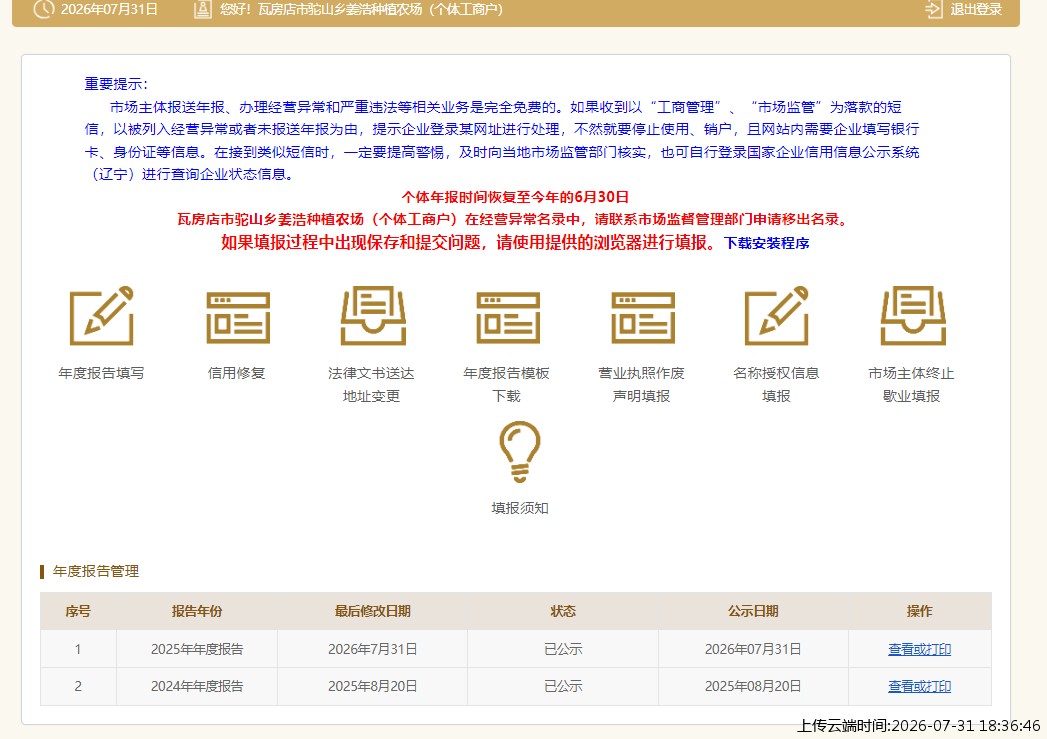Click the 公示日期 column header

pyautogui.click(x=753, y=611)
